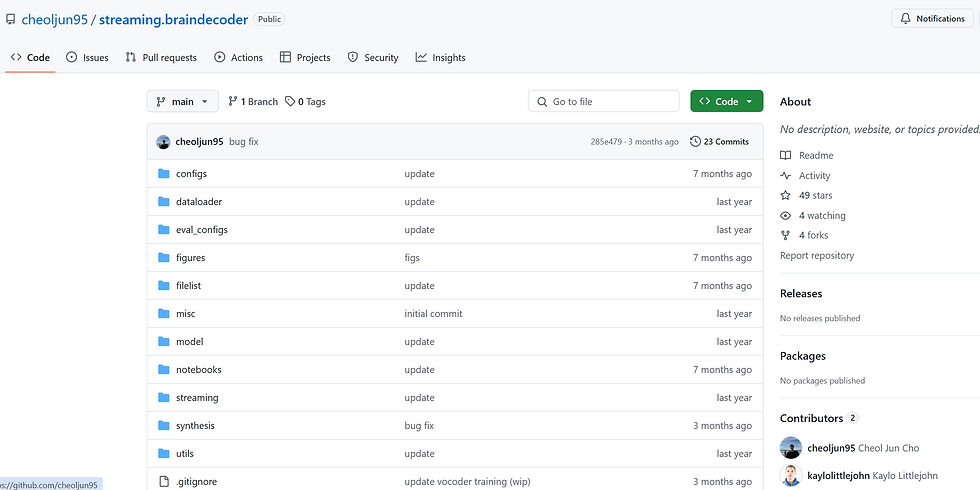Viewport: 980px width, 490px height.
Task: Click the dataloader folder icon
Action: (164, 202)
